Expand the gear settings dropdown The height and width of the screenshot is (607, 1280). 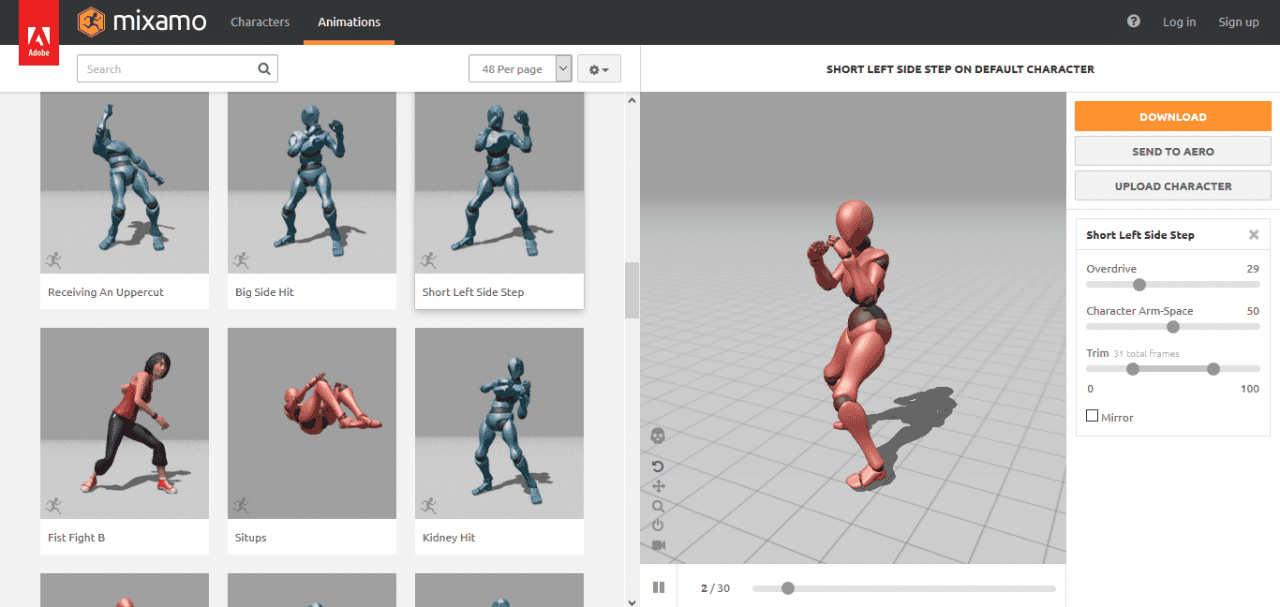click(599, 69)
